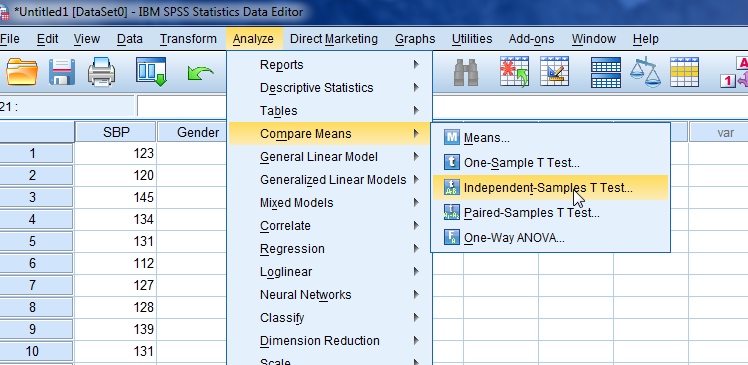Click the SBP cell with value 123

click(116, 153)
